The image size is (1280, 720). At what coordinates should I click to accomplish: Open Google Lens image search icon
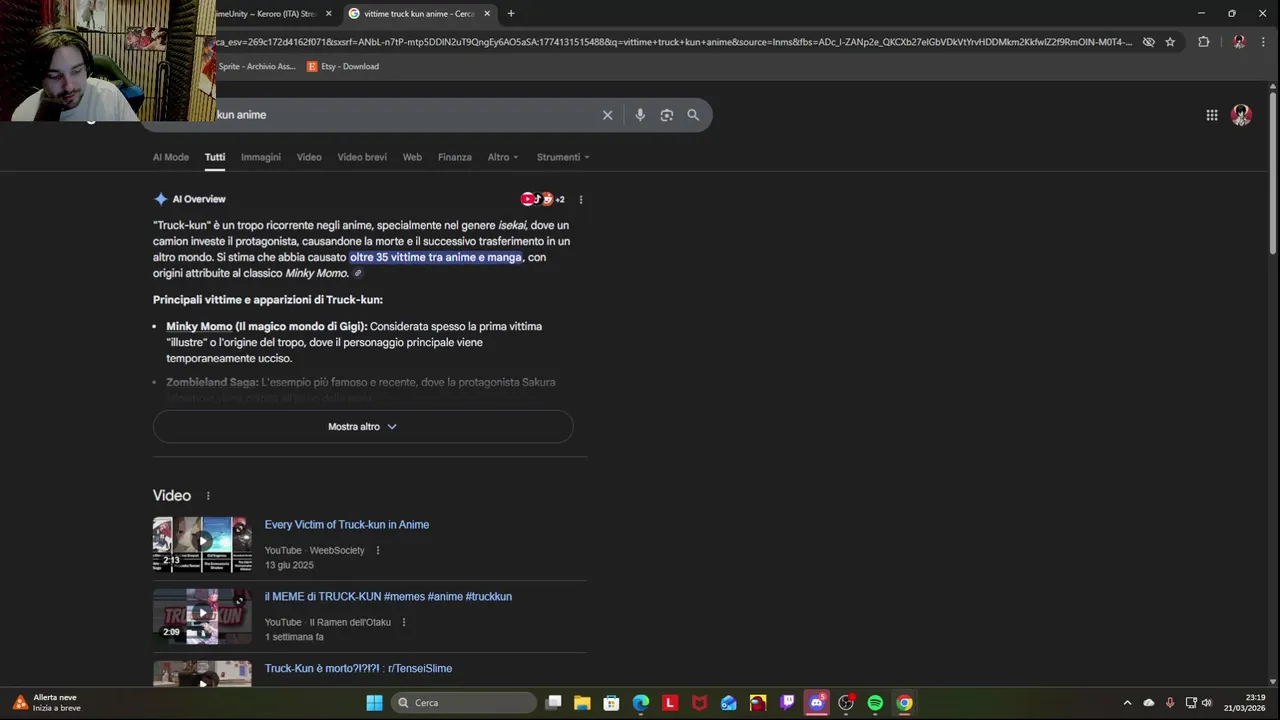pyautogui.click(x=667, y=115)
